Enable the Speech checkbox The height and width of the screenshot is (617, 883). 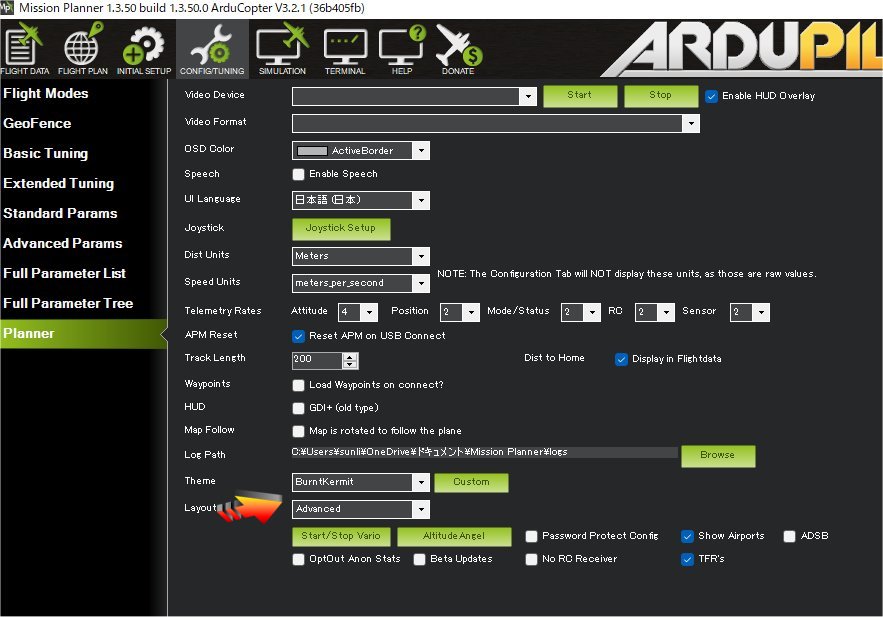[x=298, y=175]
